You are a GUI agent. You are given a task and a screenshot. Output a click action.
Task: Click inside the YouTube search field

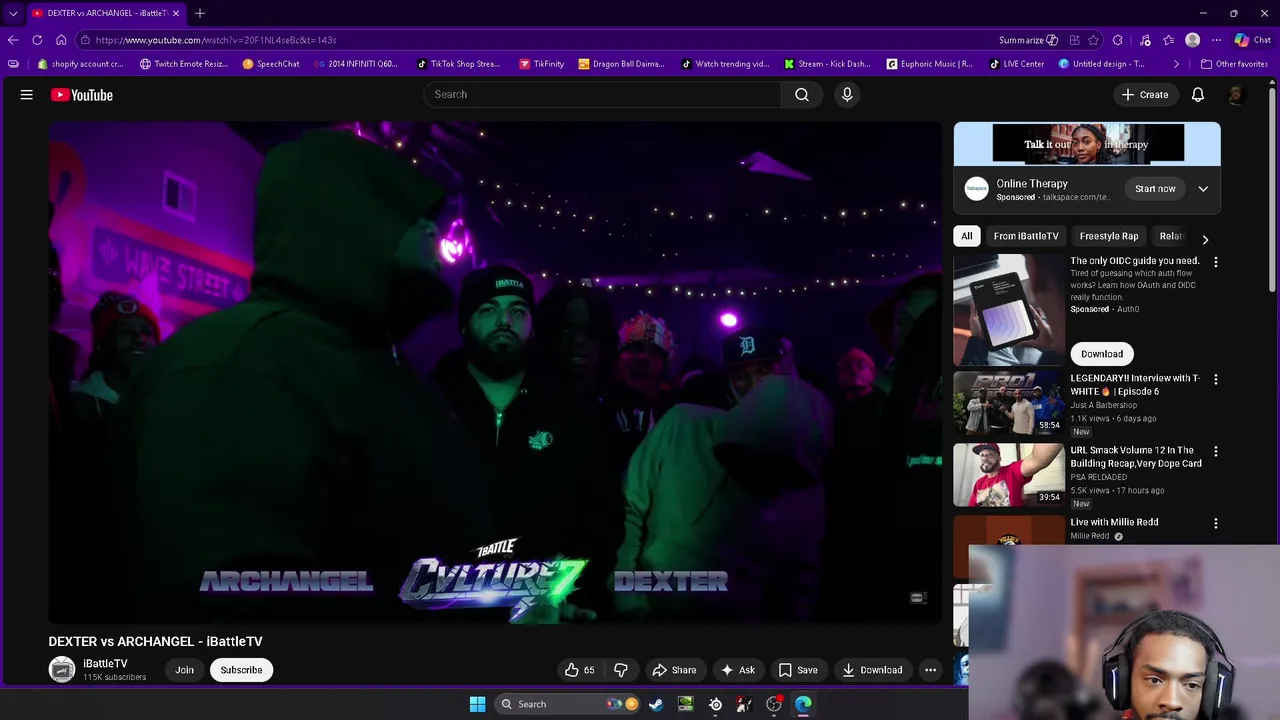tap(603, 94)
